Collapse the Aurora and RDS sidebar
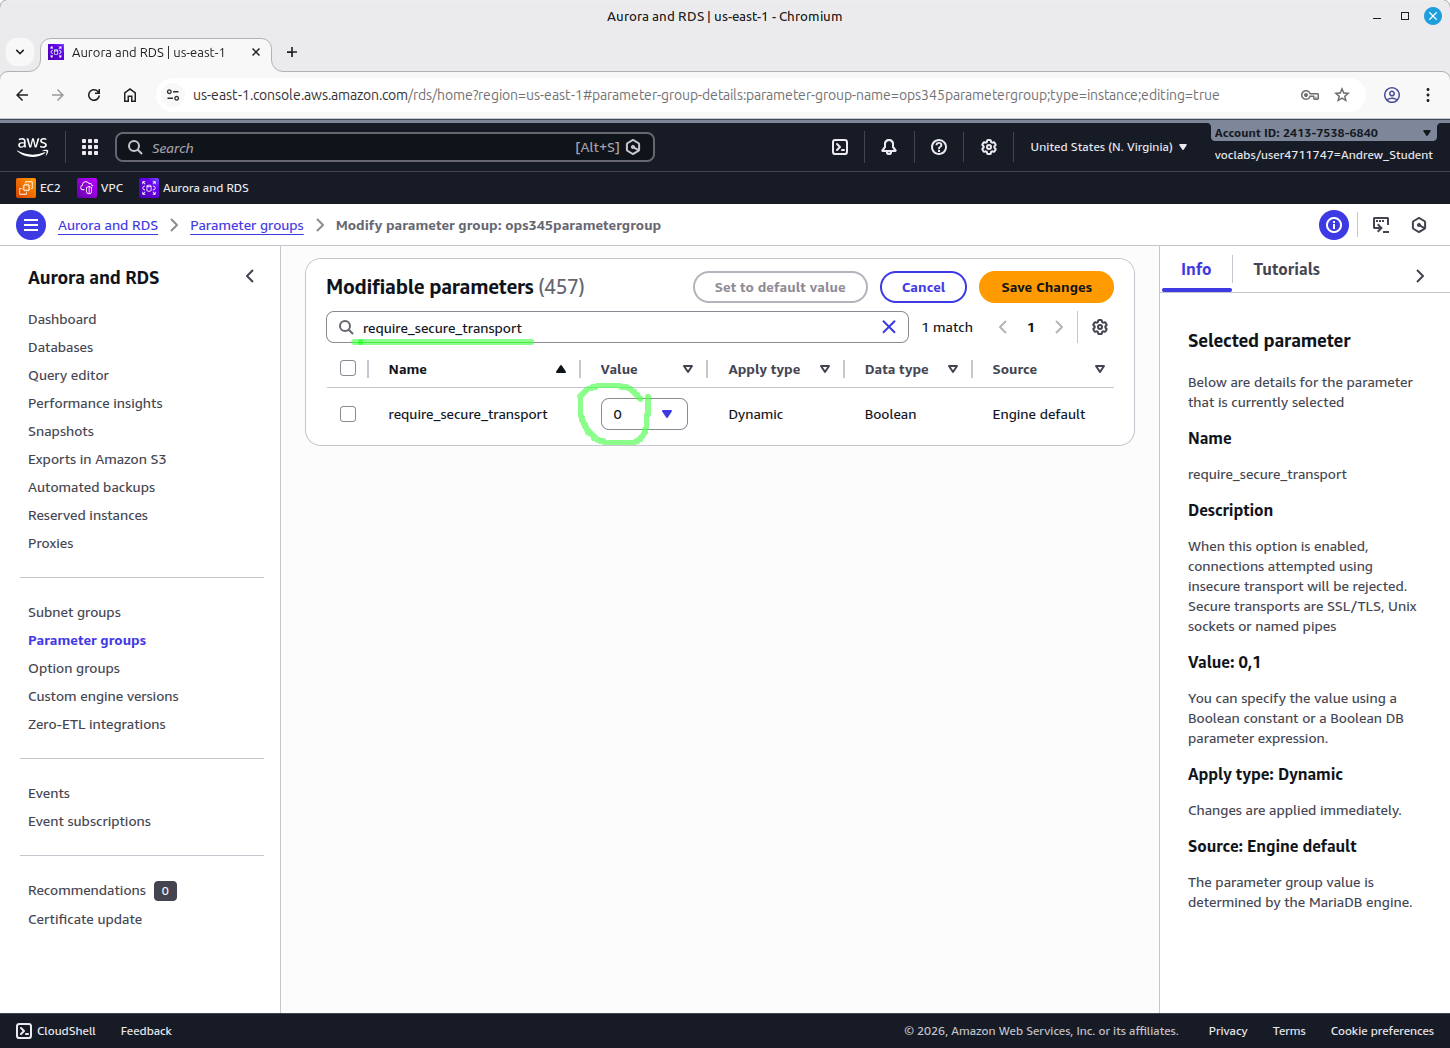Screen dimensions: 1450x1048 pos(250,276)
